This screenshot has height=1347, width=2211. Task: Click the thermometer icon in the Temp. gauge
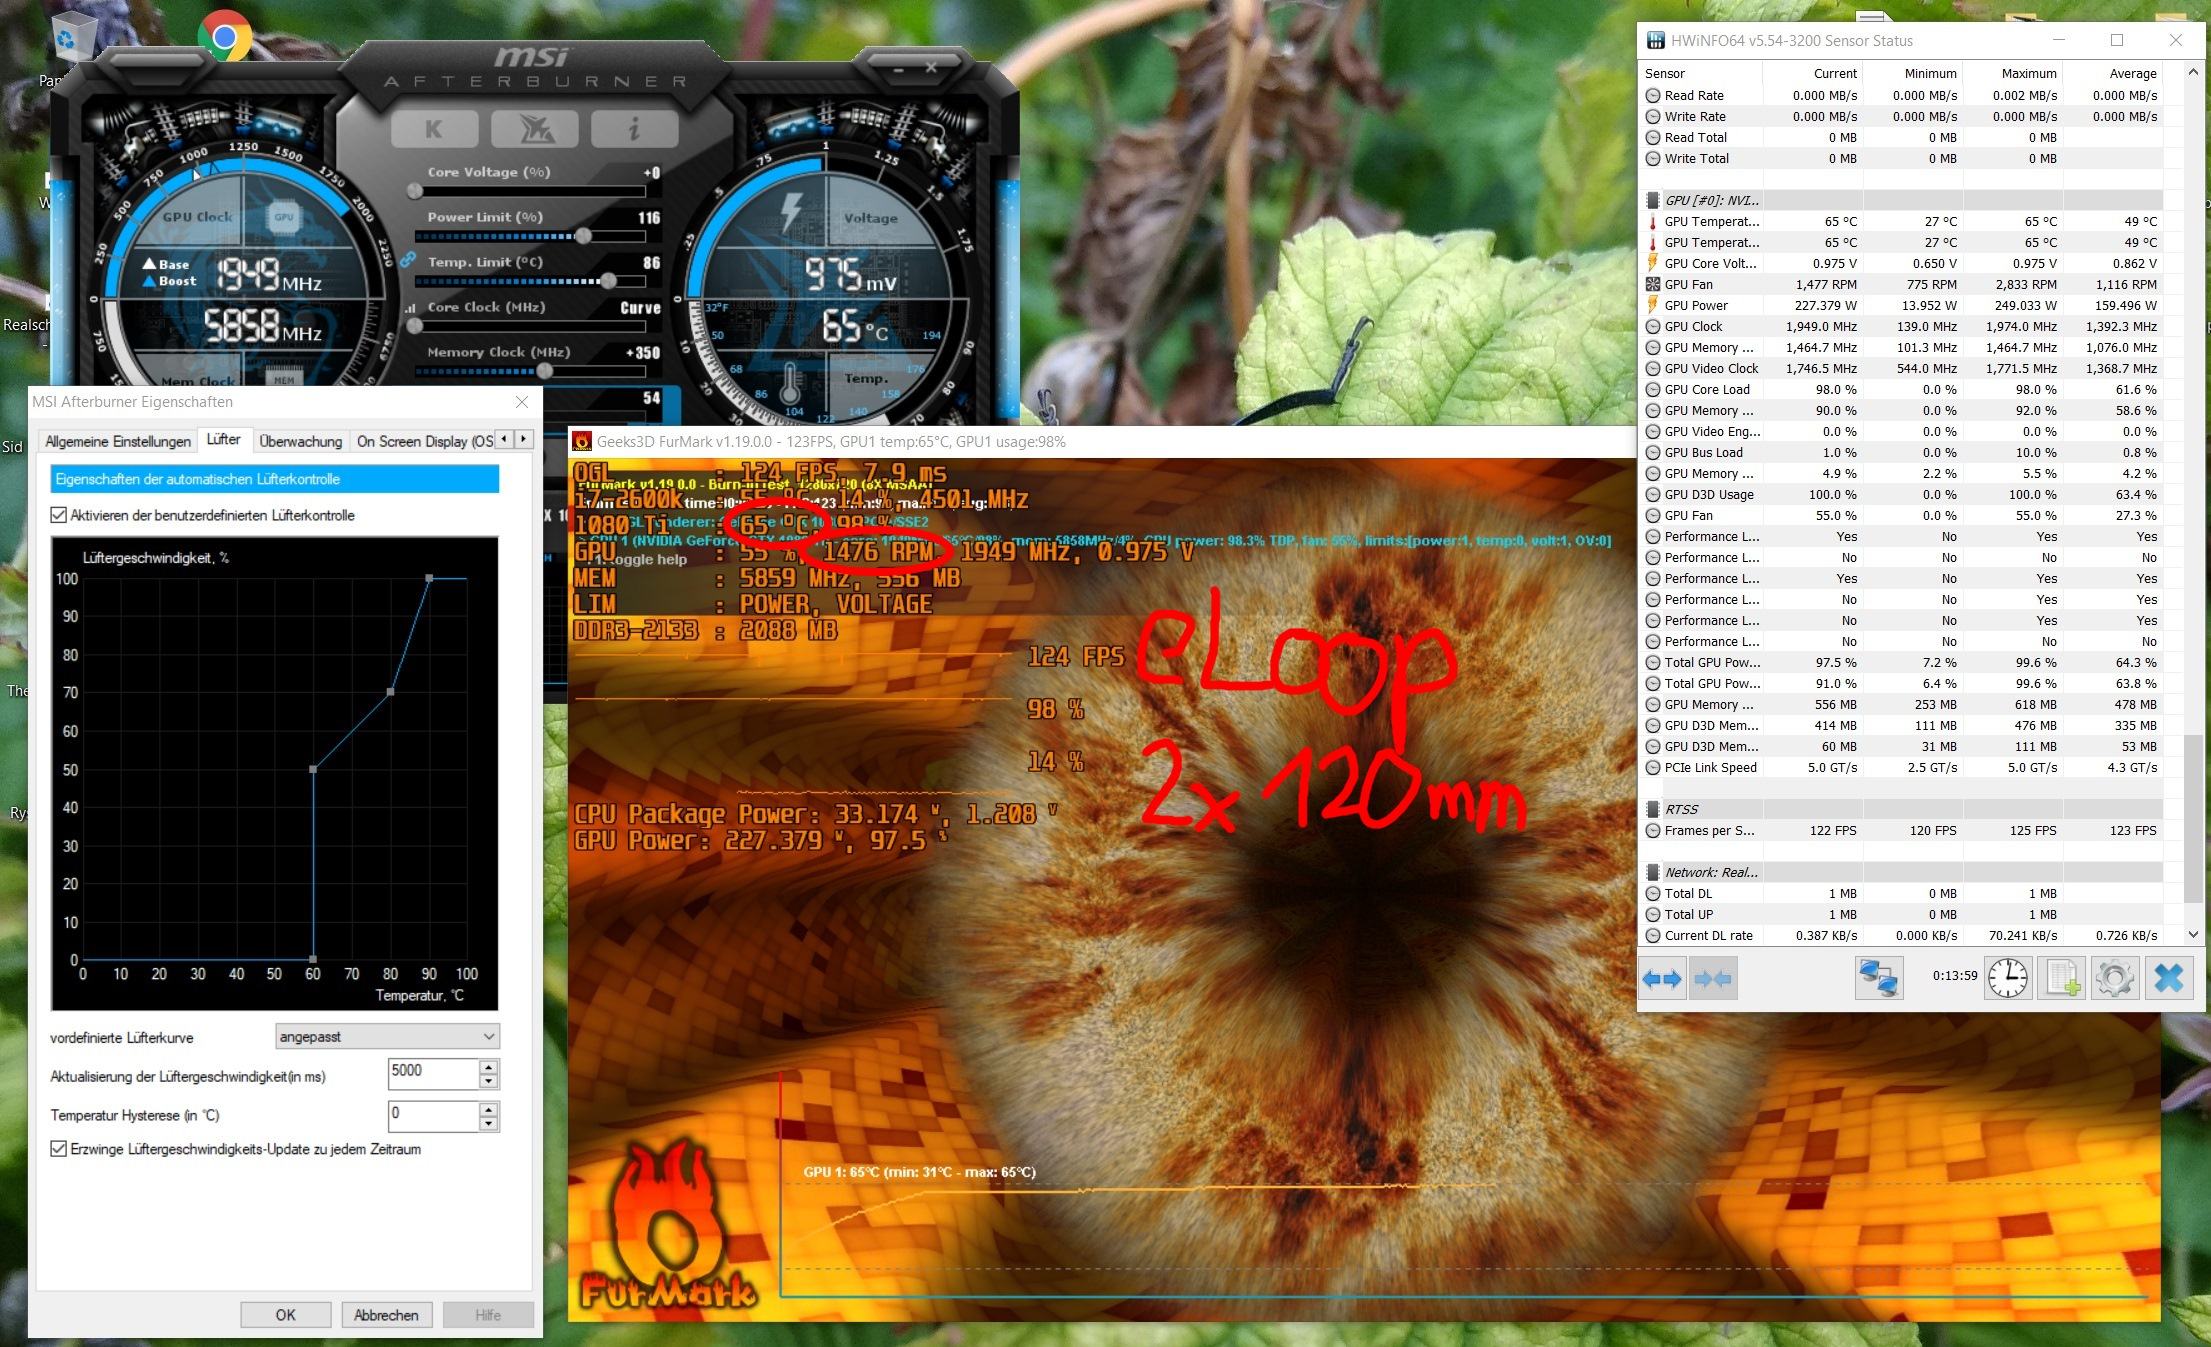[791, 385]
